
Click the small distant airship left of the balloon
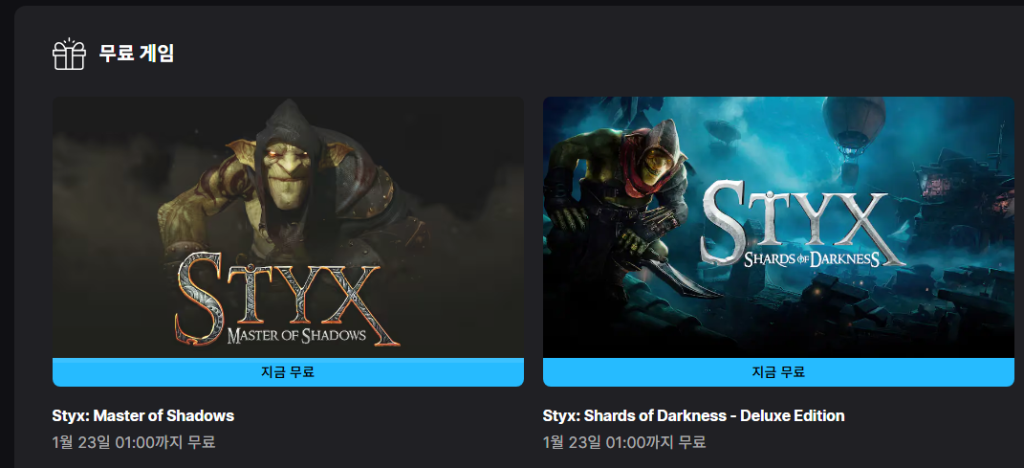(x=724, y=133)
